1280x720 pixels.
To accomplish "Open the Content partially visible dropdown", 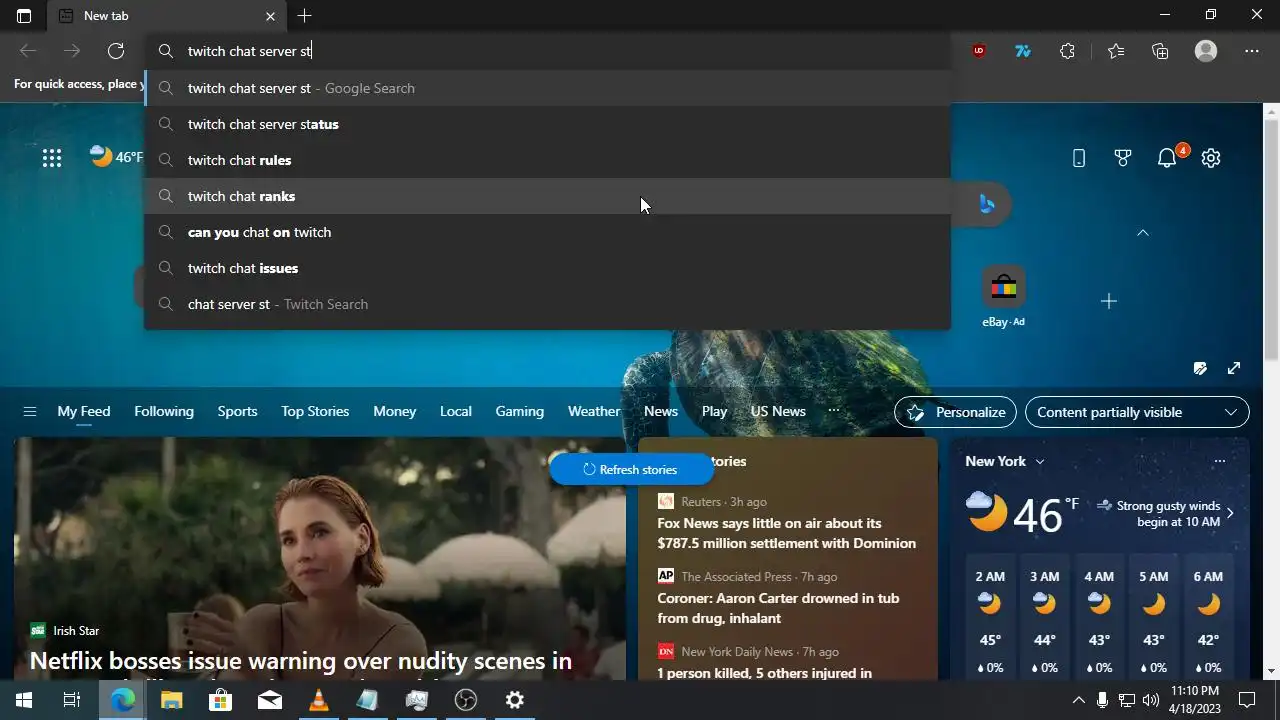I will [1137, 412].
